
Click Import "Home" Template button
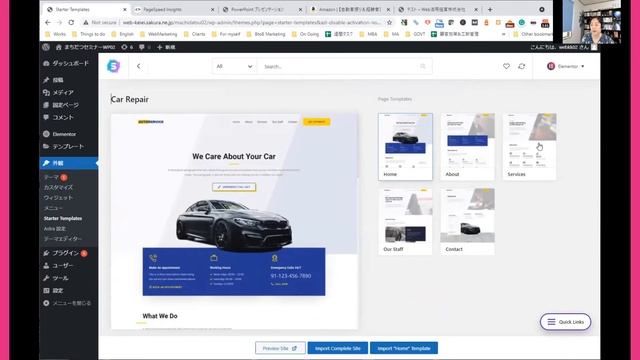pyautogui.click(x=404, y=348)
